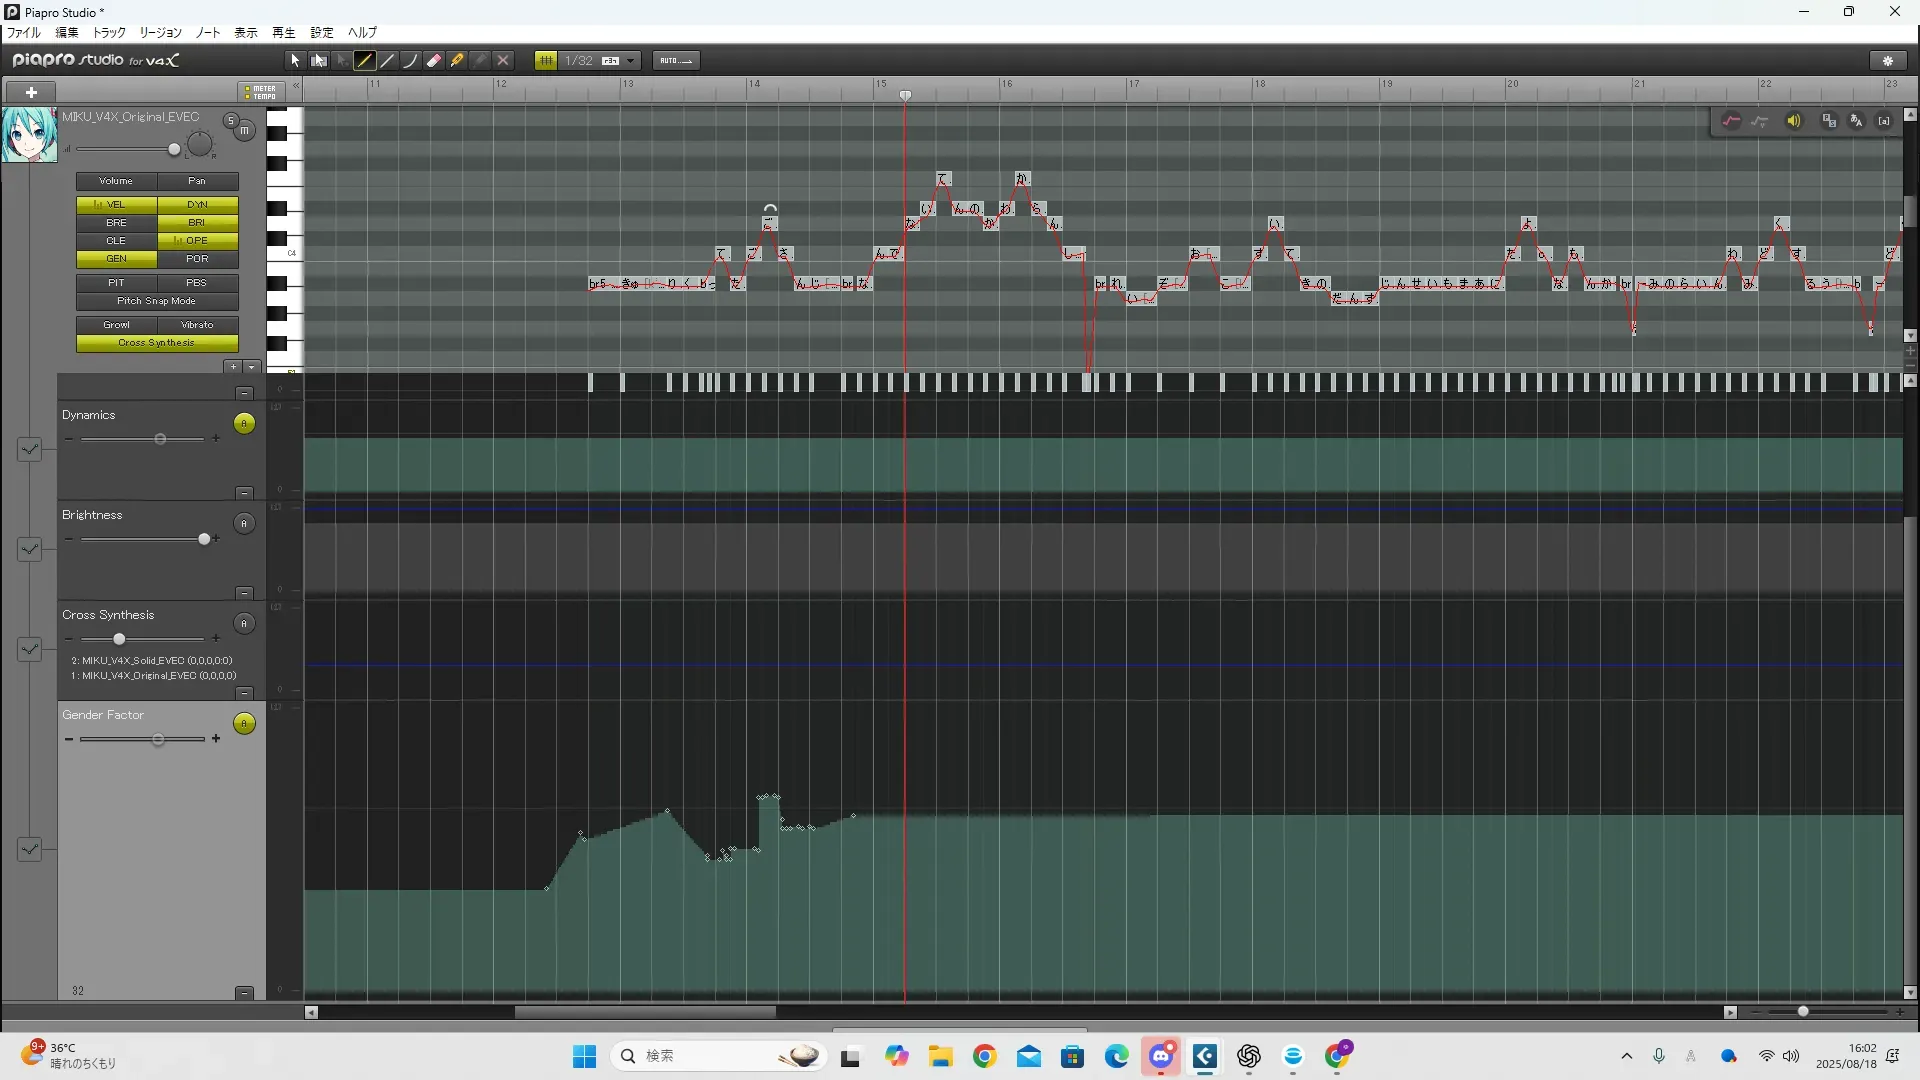Collapse the Gender Factor lane
Image resolution: width=1920 pixels, height=1080 pixels.
244,992
